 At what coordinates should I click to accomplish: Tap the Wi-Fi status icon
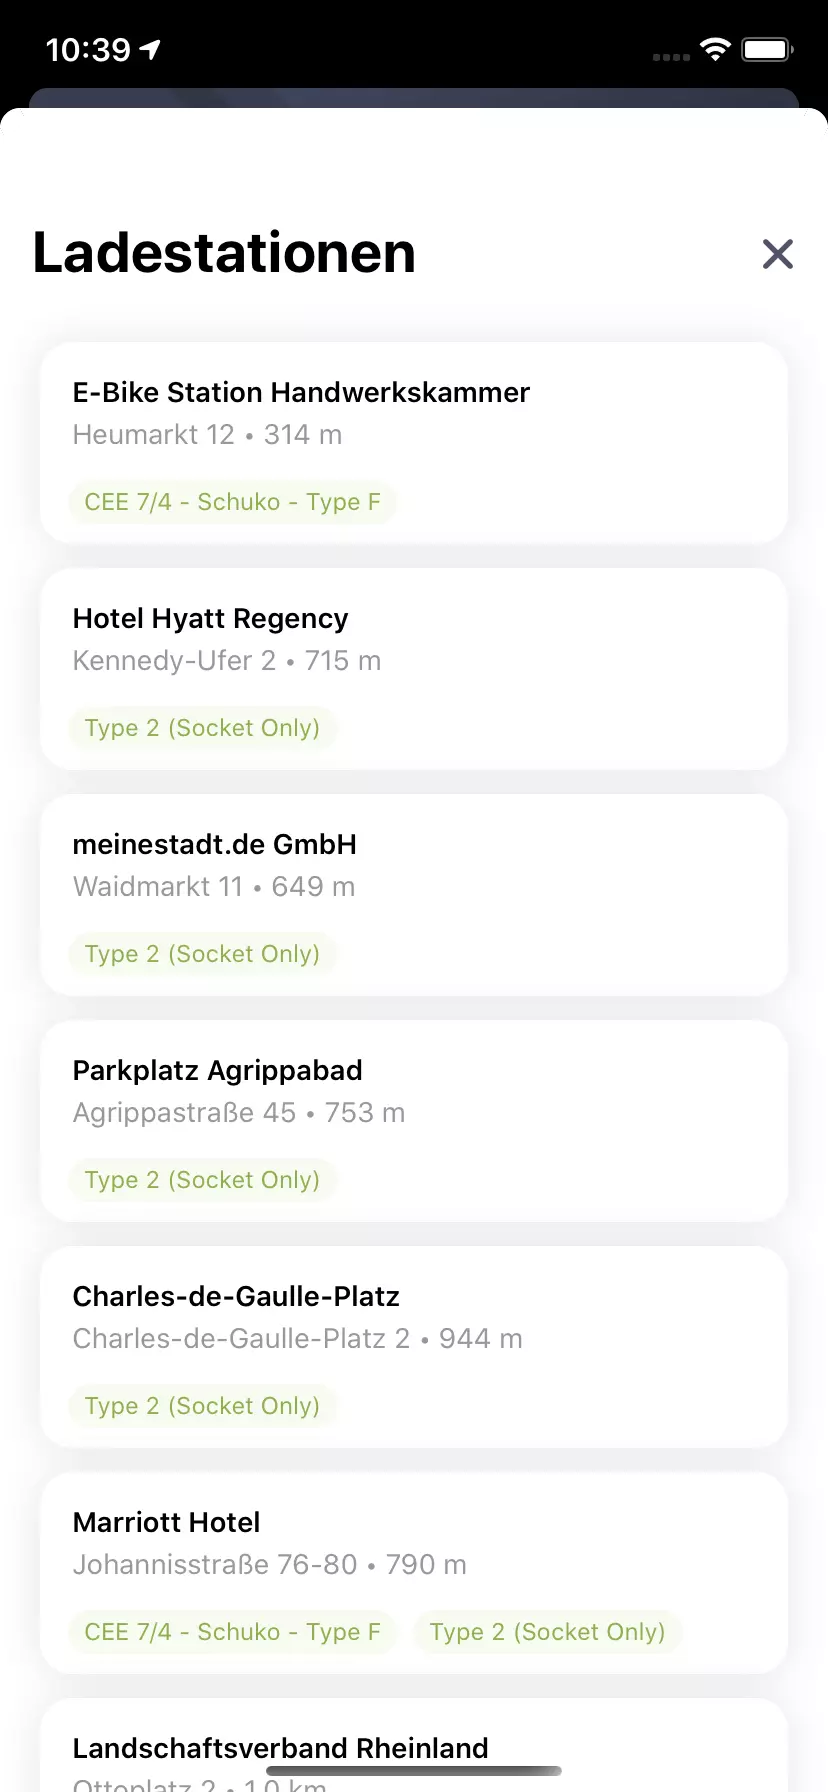[x=715, y=49]
